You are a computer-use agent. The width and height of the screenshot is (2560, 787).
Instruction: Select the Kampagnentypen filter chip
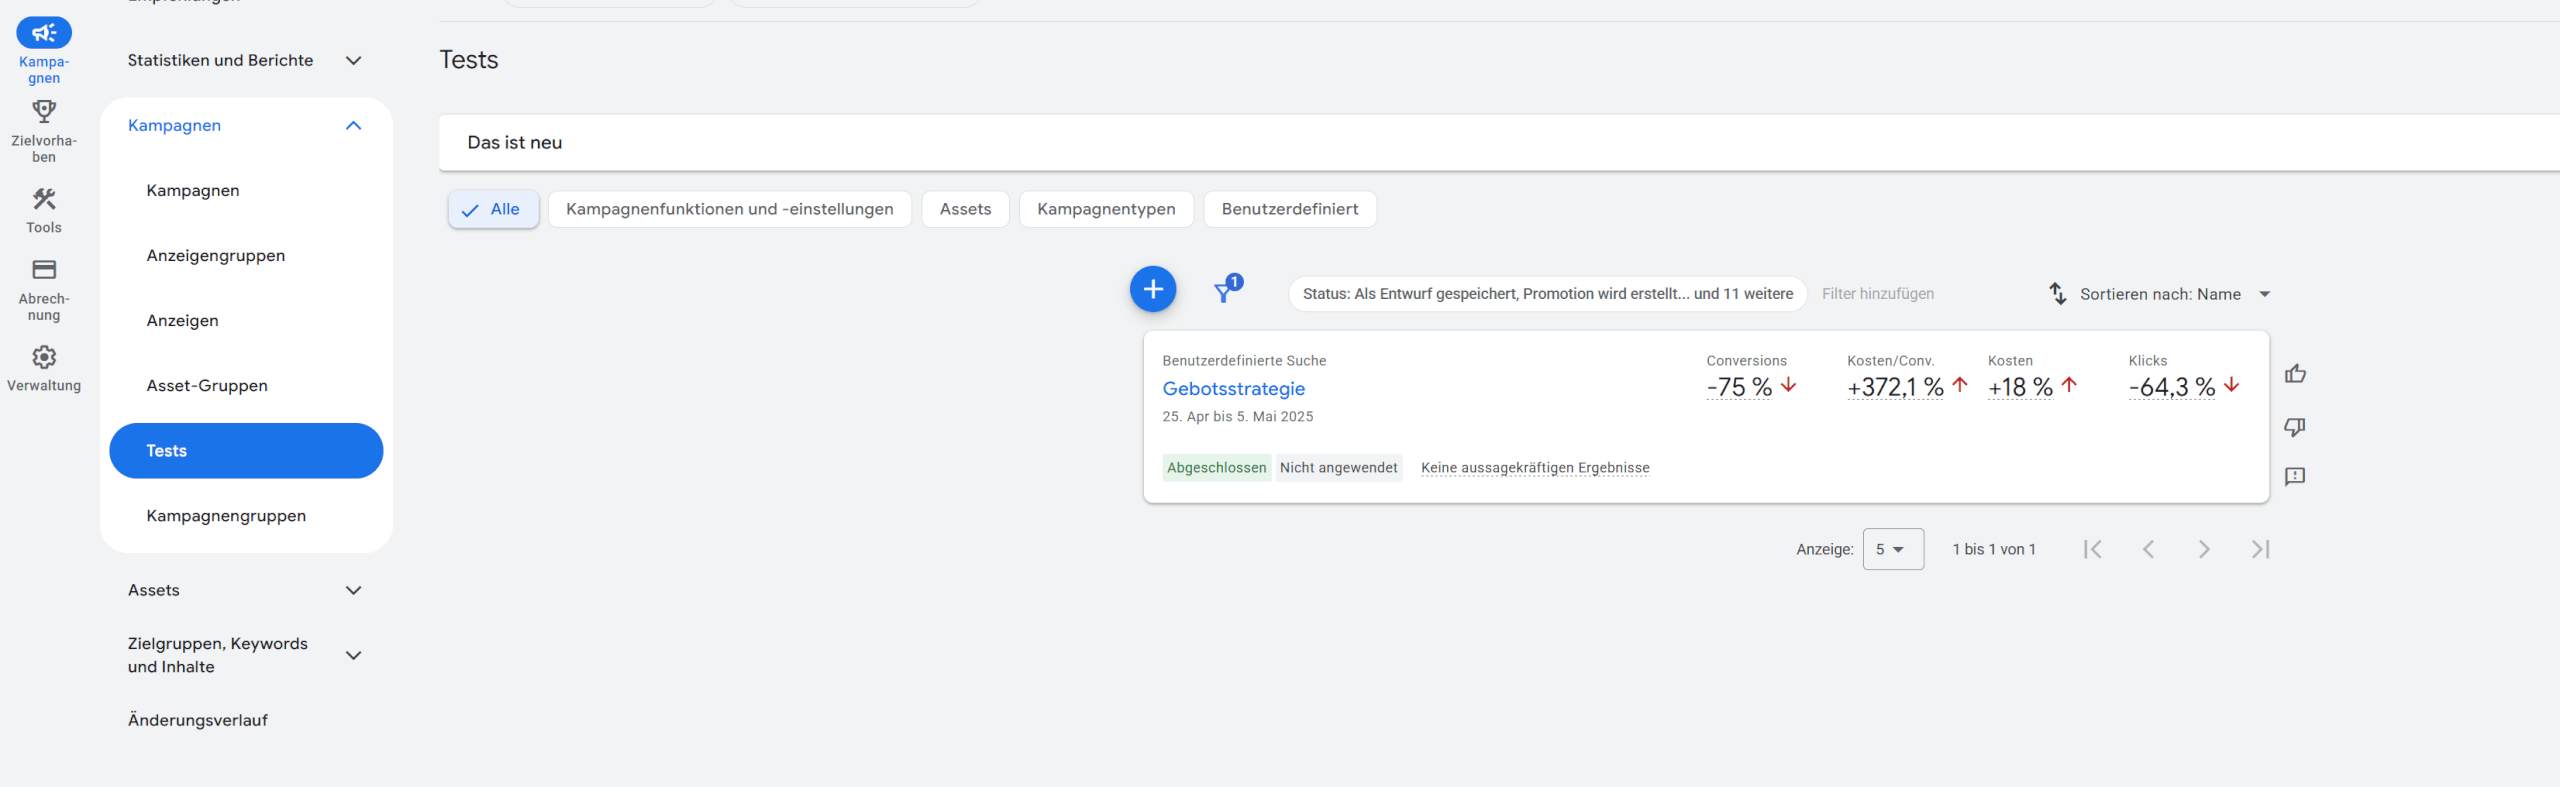pyautogui.click(x=1106, y=209)
